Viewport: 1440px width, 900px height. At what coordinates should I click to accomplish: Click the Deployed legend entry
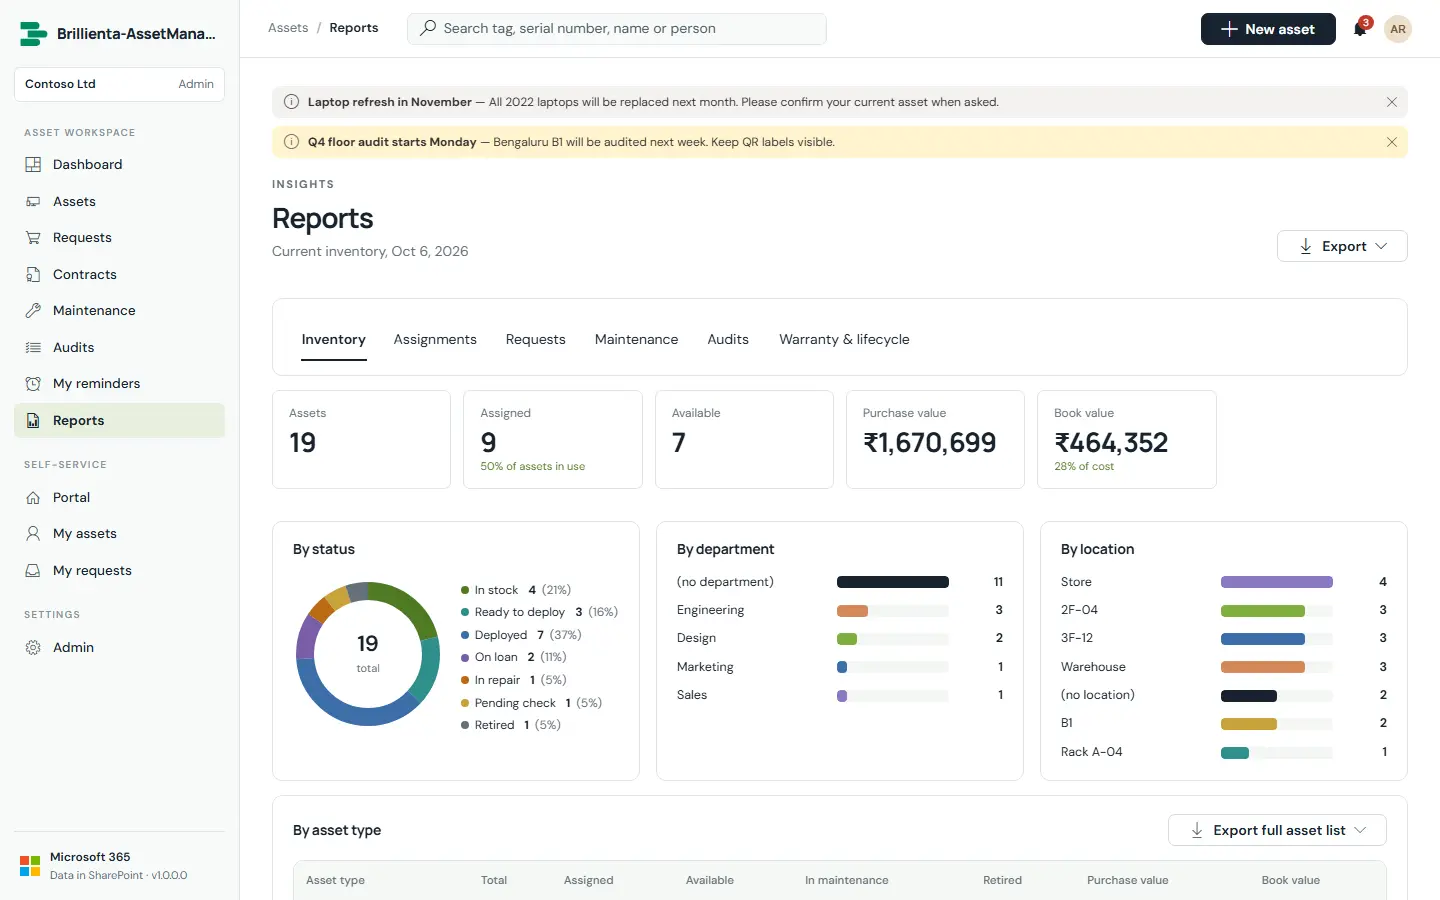(x=521, y=635)
